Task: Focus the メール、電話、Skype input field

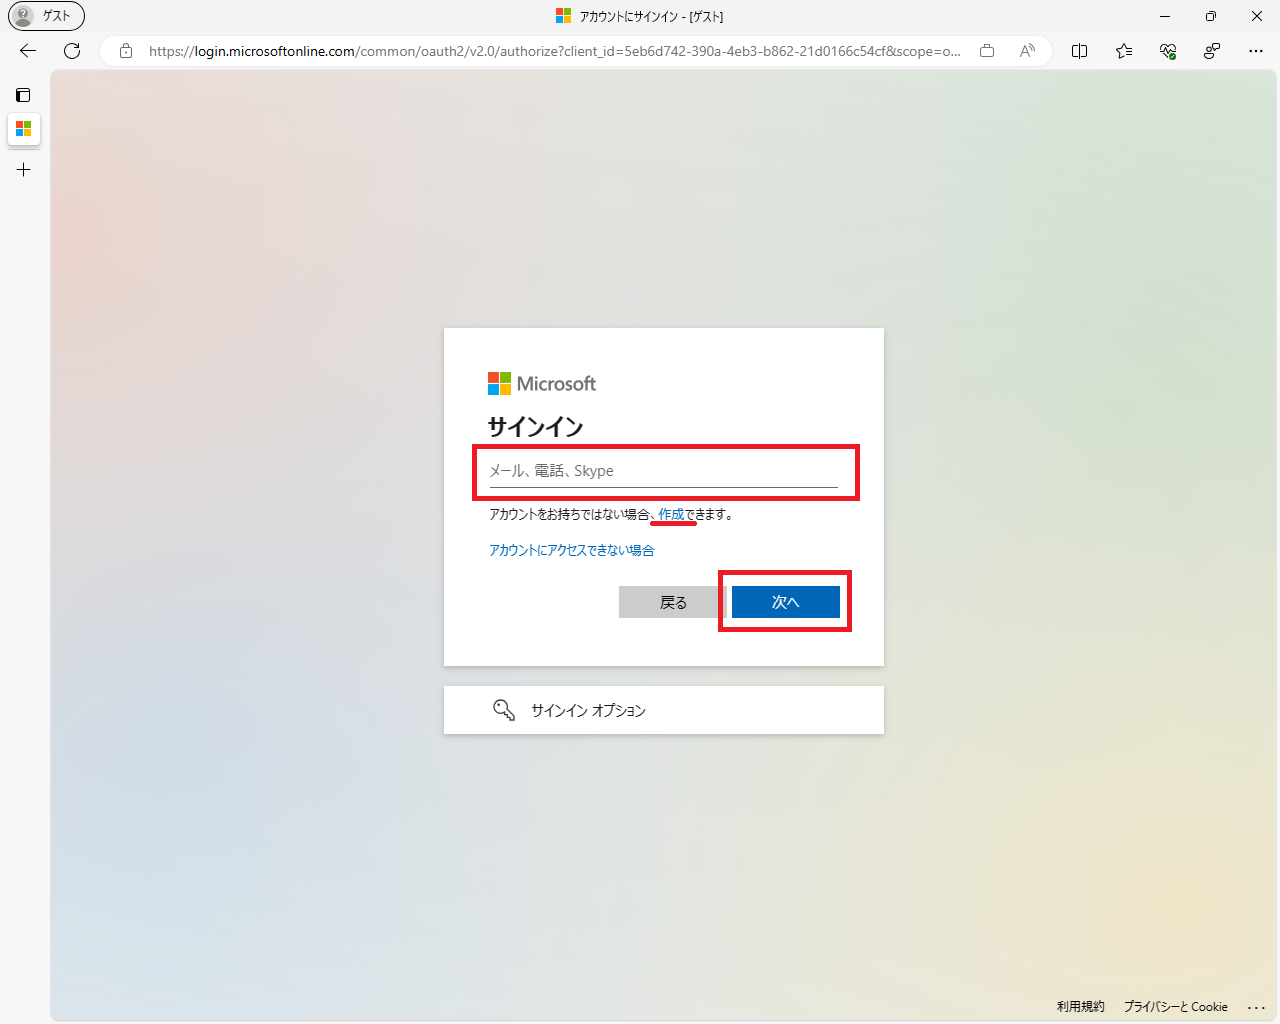Action: (x=664, y=471)
